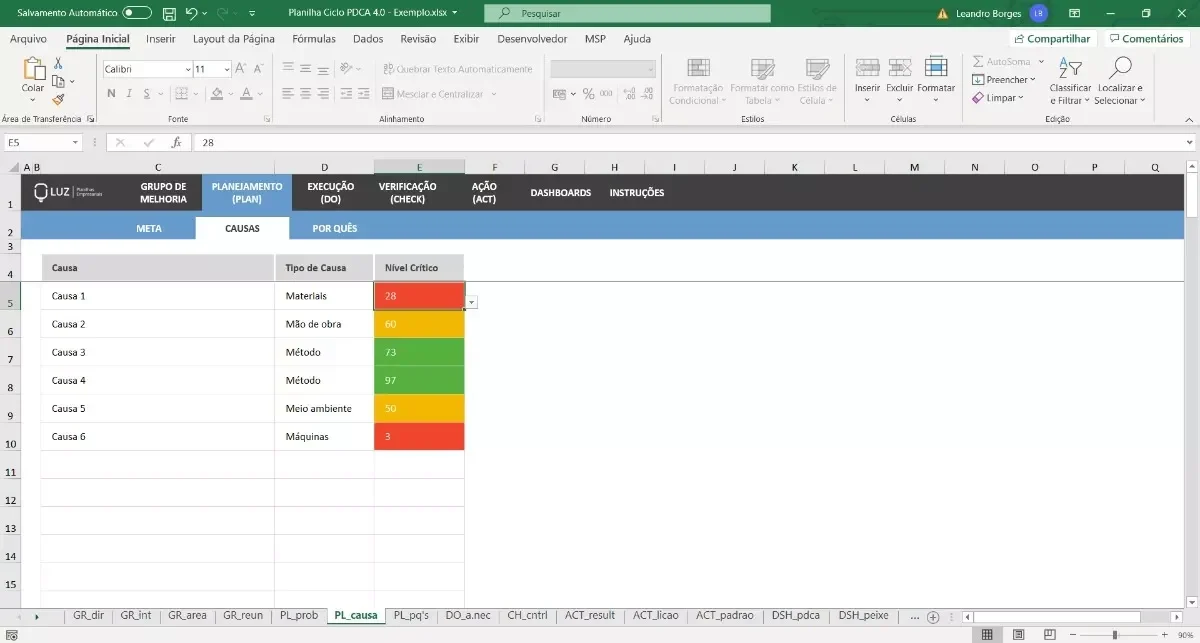Go to DASHBOARDS navigation button
Image resolution: width=1200 pixels, height=643 pixels.
click(x=561, y=193)
